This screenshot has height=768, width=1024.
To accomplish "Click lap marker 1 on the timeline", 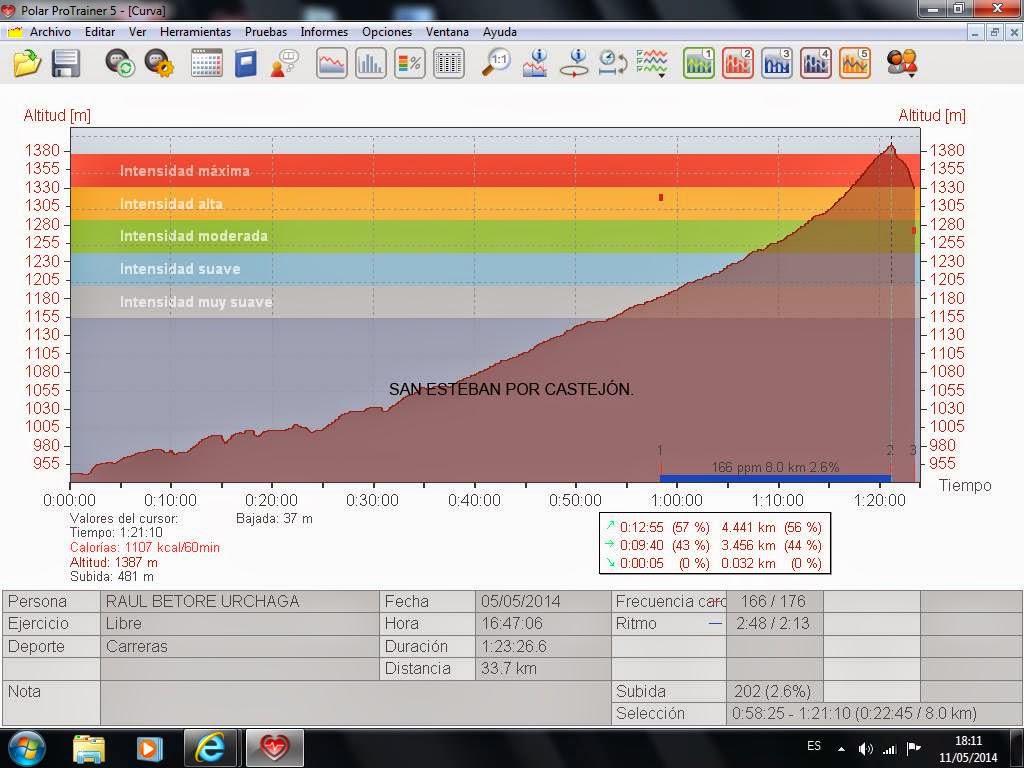I will click(660, 450).
